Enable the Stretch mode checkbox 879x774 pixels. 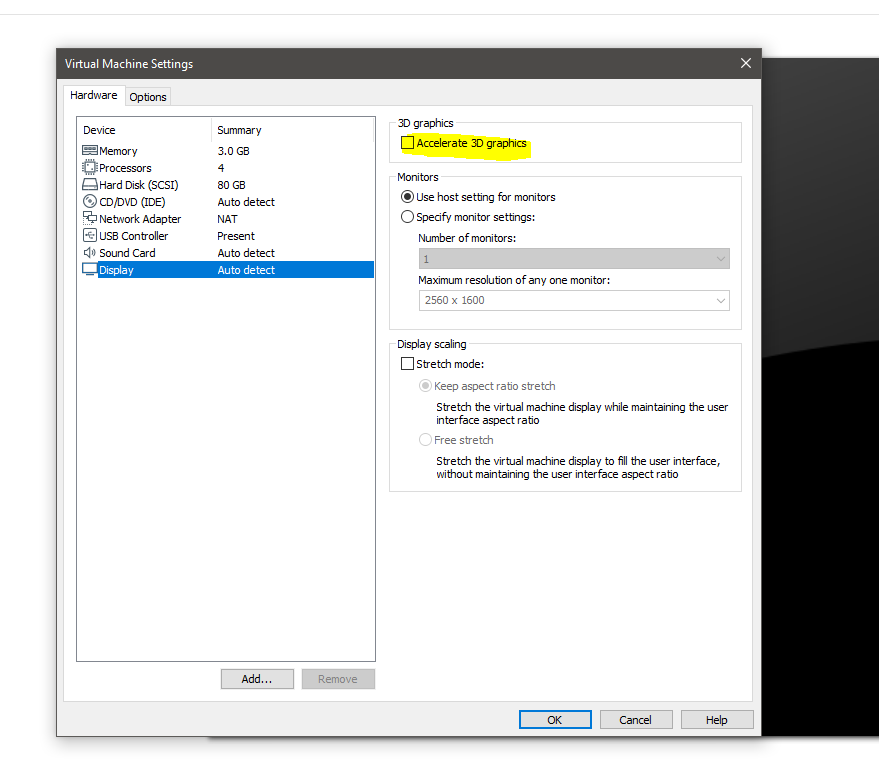[407, 364]
